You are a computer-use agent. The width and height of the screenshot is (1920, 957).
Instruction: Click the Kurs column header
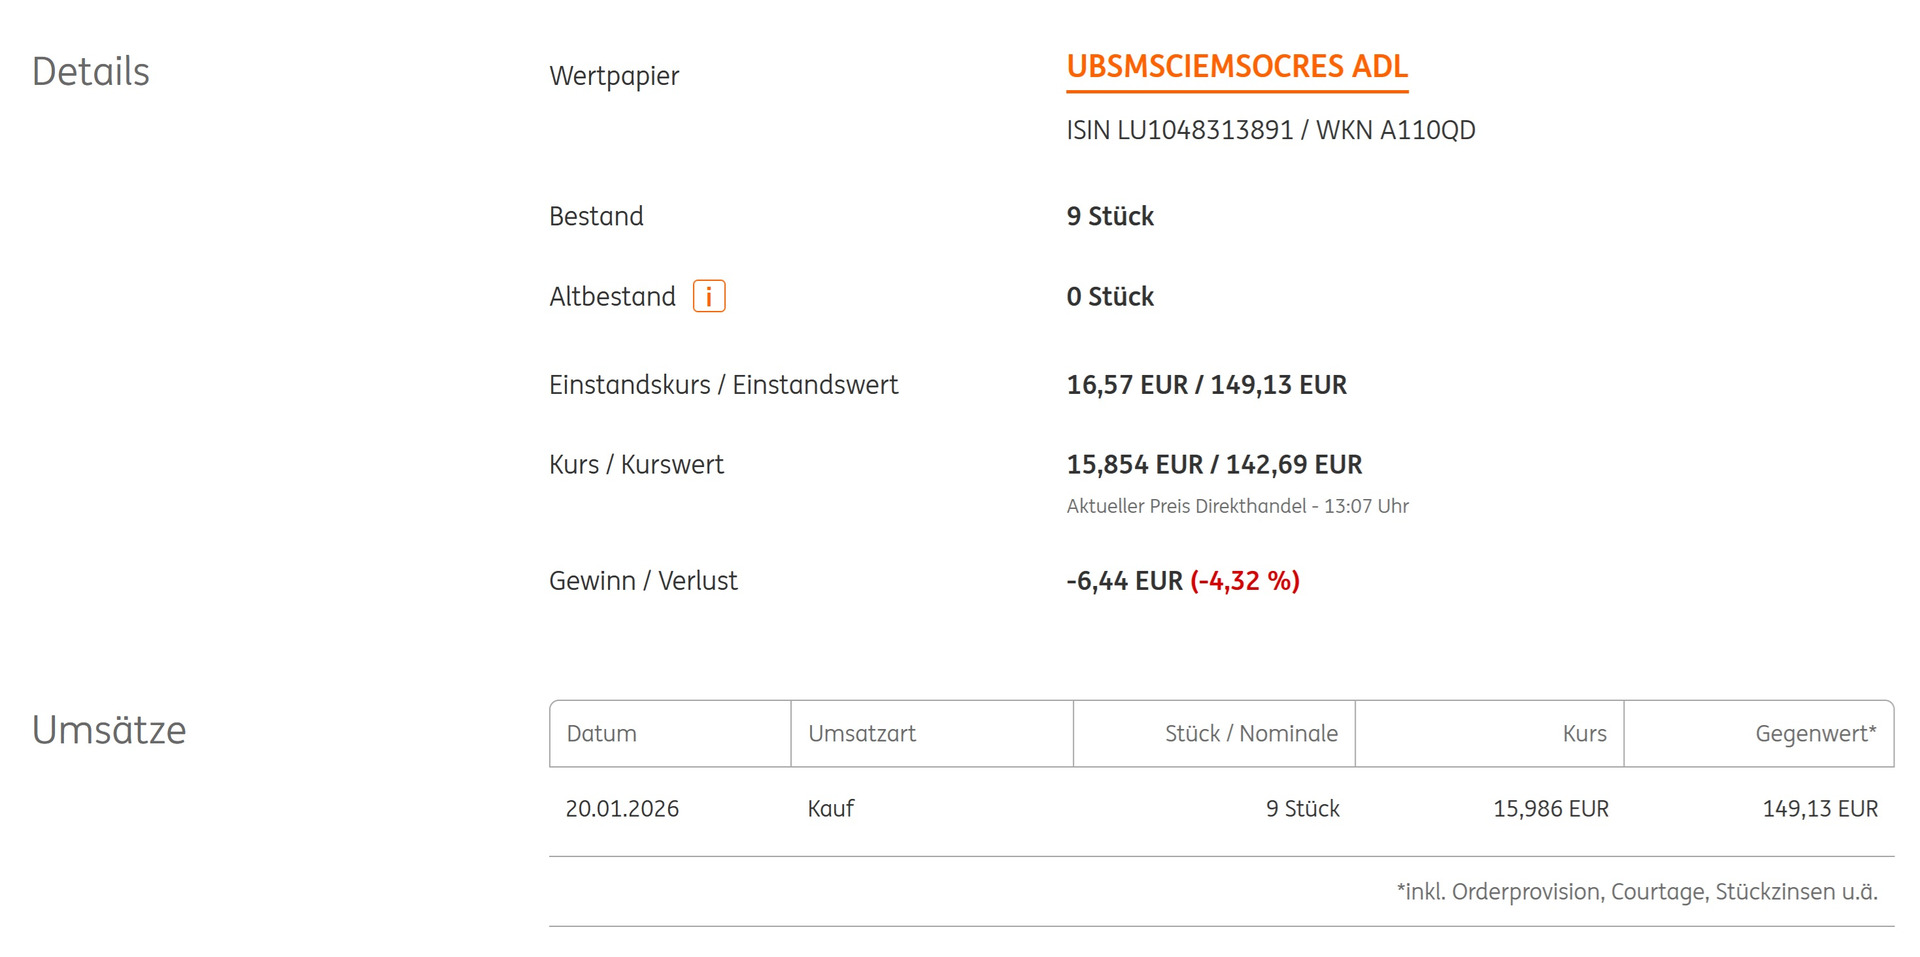point(1584,734)
